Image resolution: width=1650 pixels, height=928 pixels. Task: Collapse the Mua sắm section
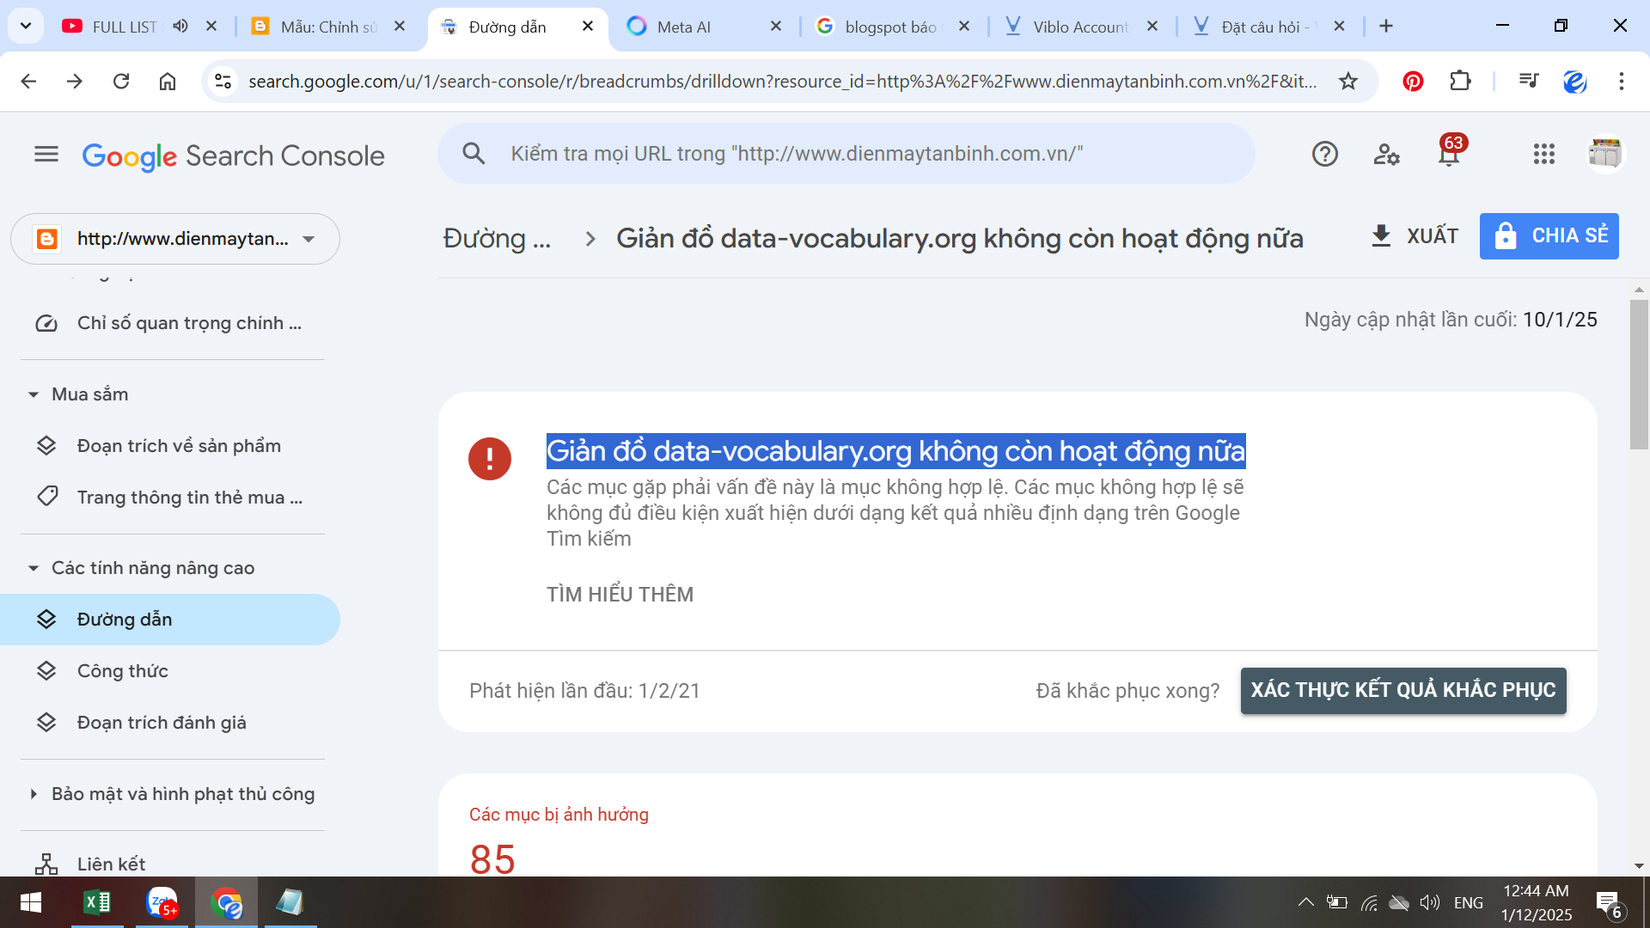[x=33, y=395]
